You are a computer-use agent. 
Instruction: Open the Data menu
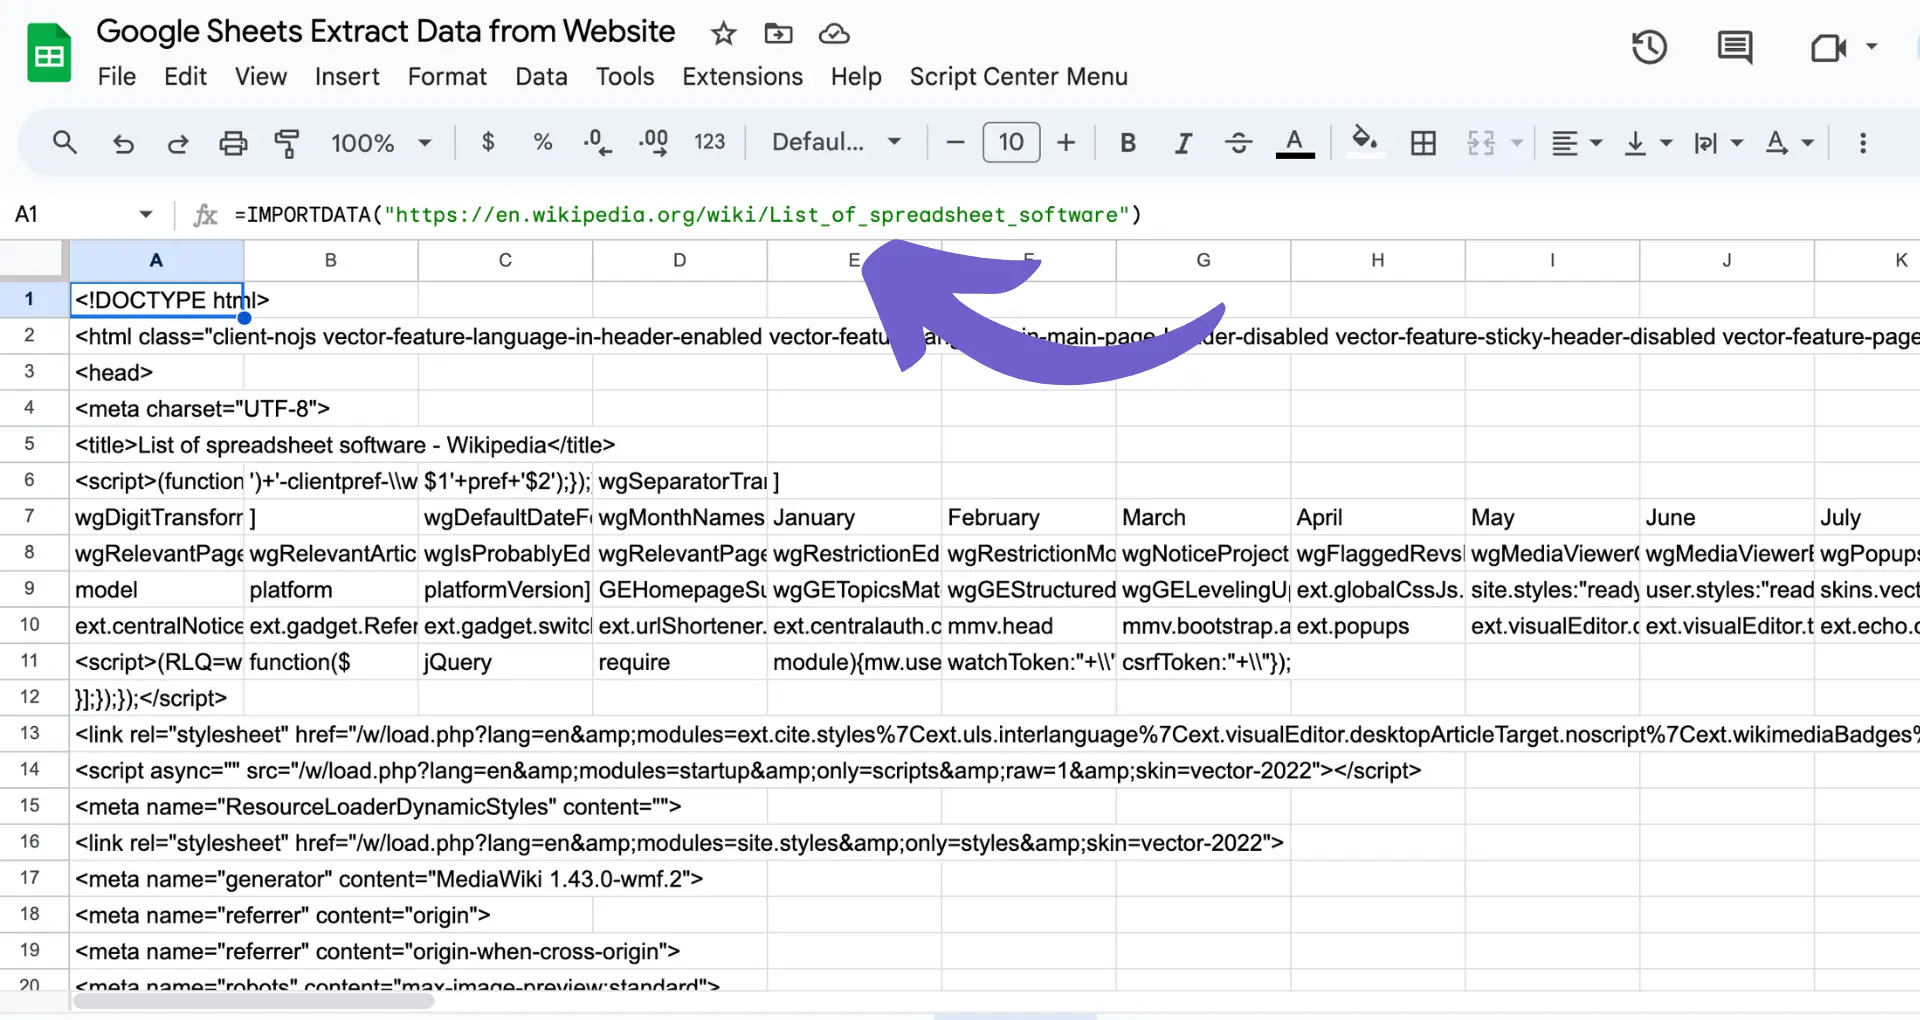541,77
